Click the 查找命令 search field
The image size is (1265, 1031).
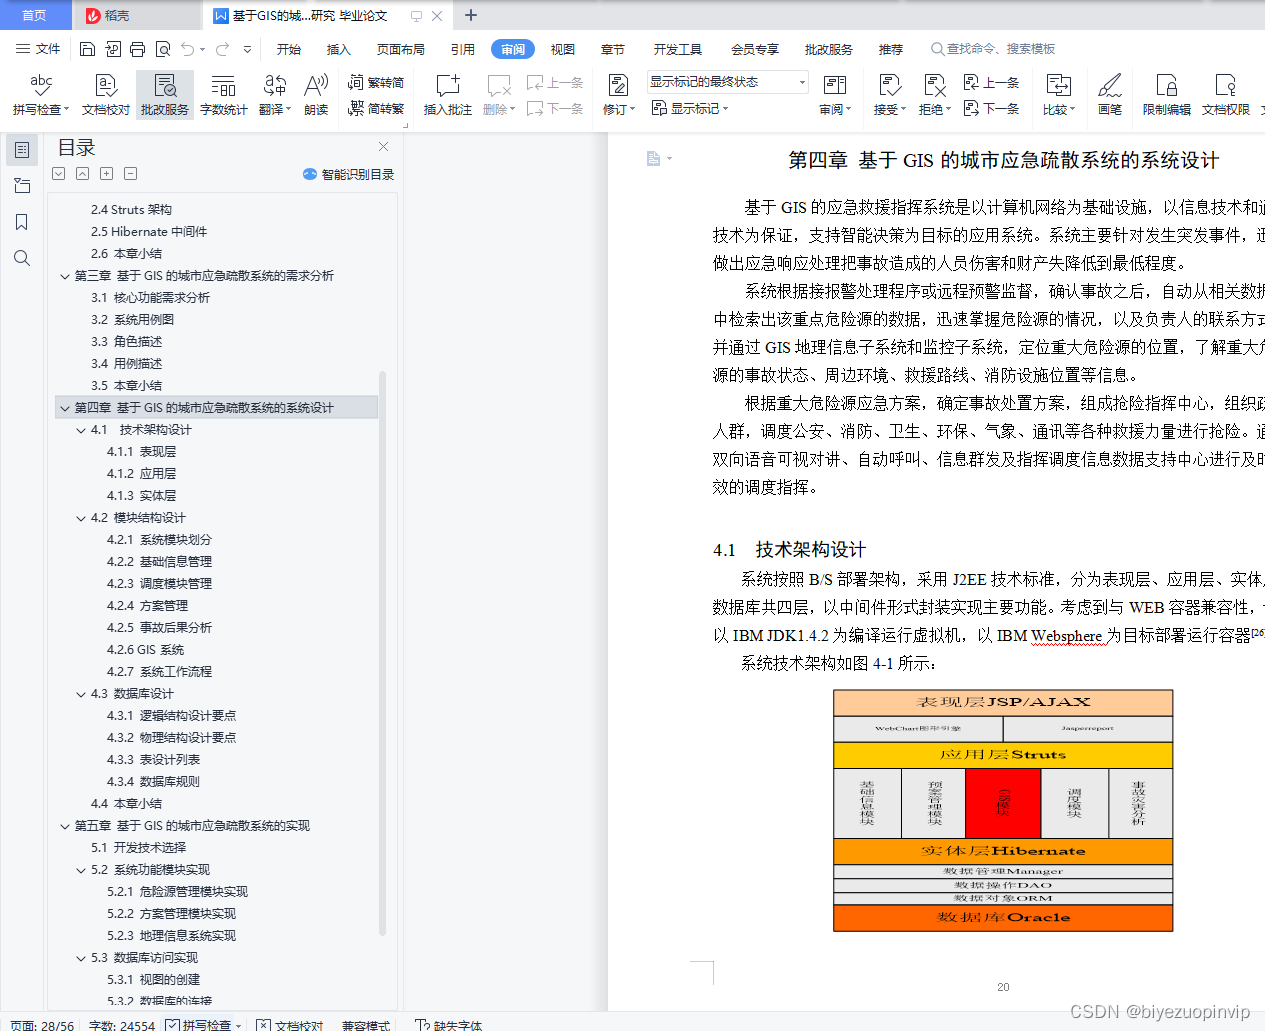coord(993,49)
